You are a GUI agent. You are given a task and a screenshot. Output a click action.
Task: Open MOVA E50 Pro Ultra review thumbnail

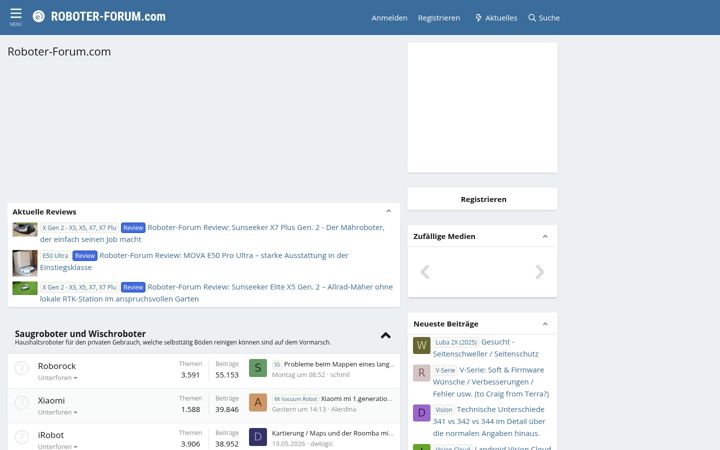[25, 263]
